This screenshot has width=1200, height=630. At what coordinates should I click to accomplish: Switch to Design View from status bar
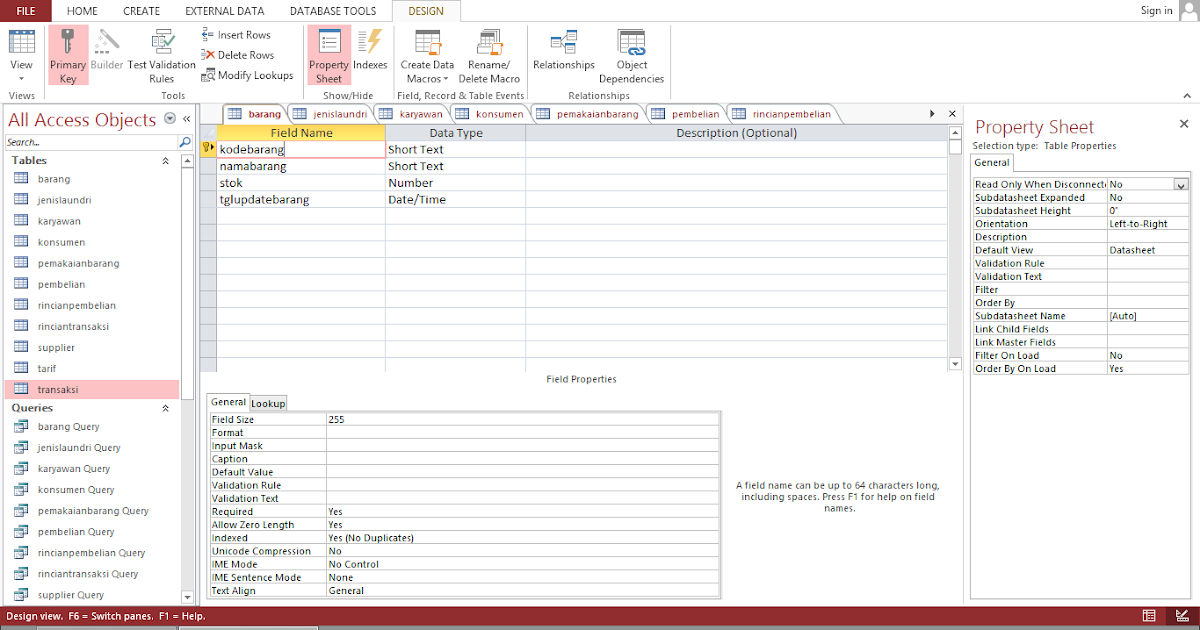[x=1182, y=616]
